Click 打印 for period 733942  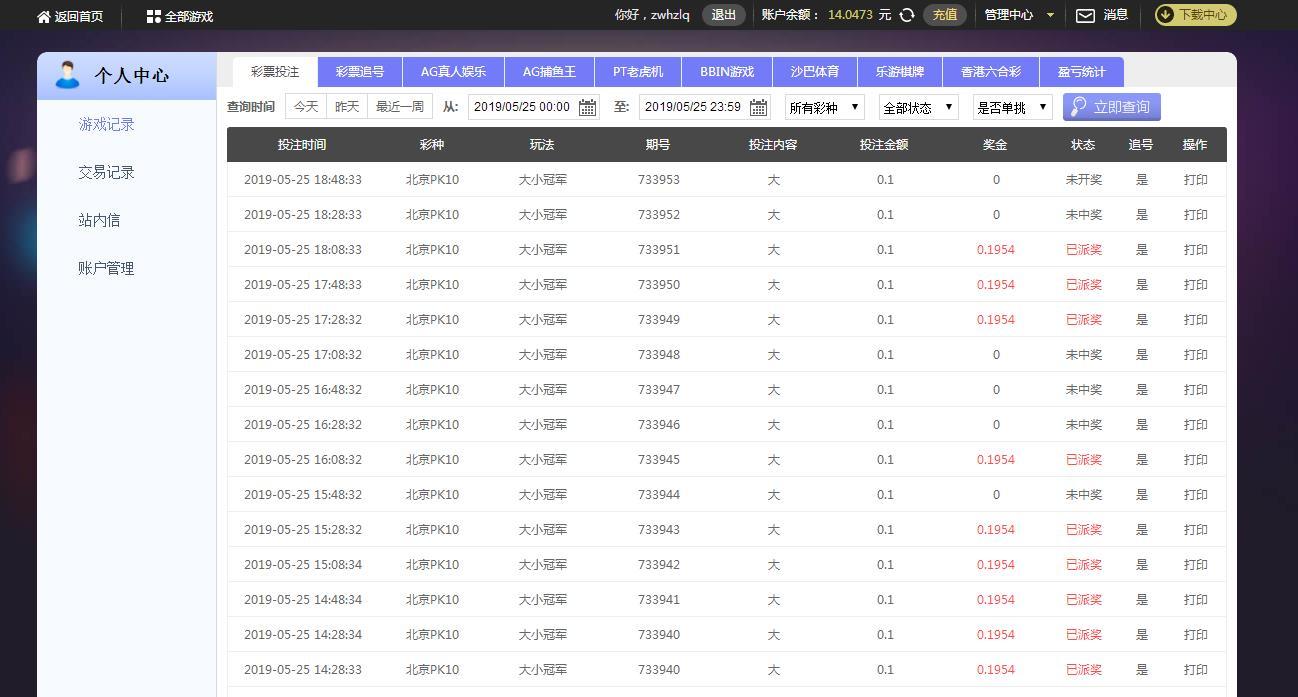tap(1195, 565)
